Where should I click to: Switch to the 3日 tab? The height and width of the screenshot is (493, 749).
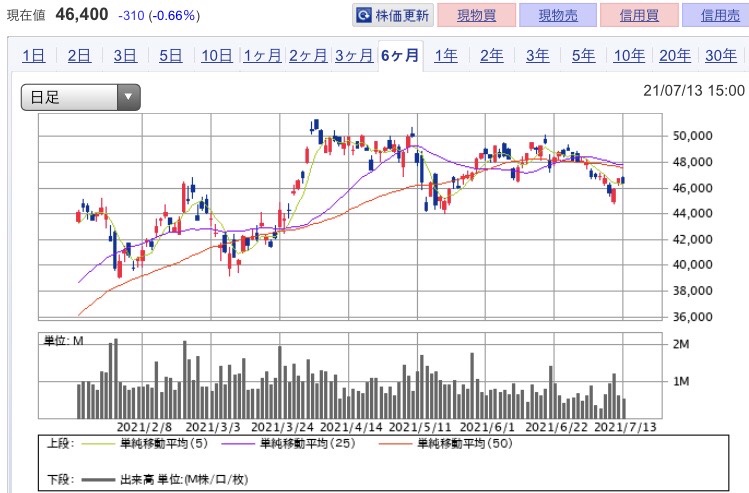[x=125, y=56]
